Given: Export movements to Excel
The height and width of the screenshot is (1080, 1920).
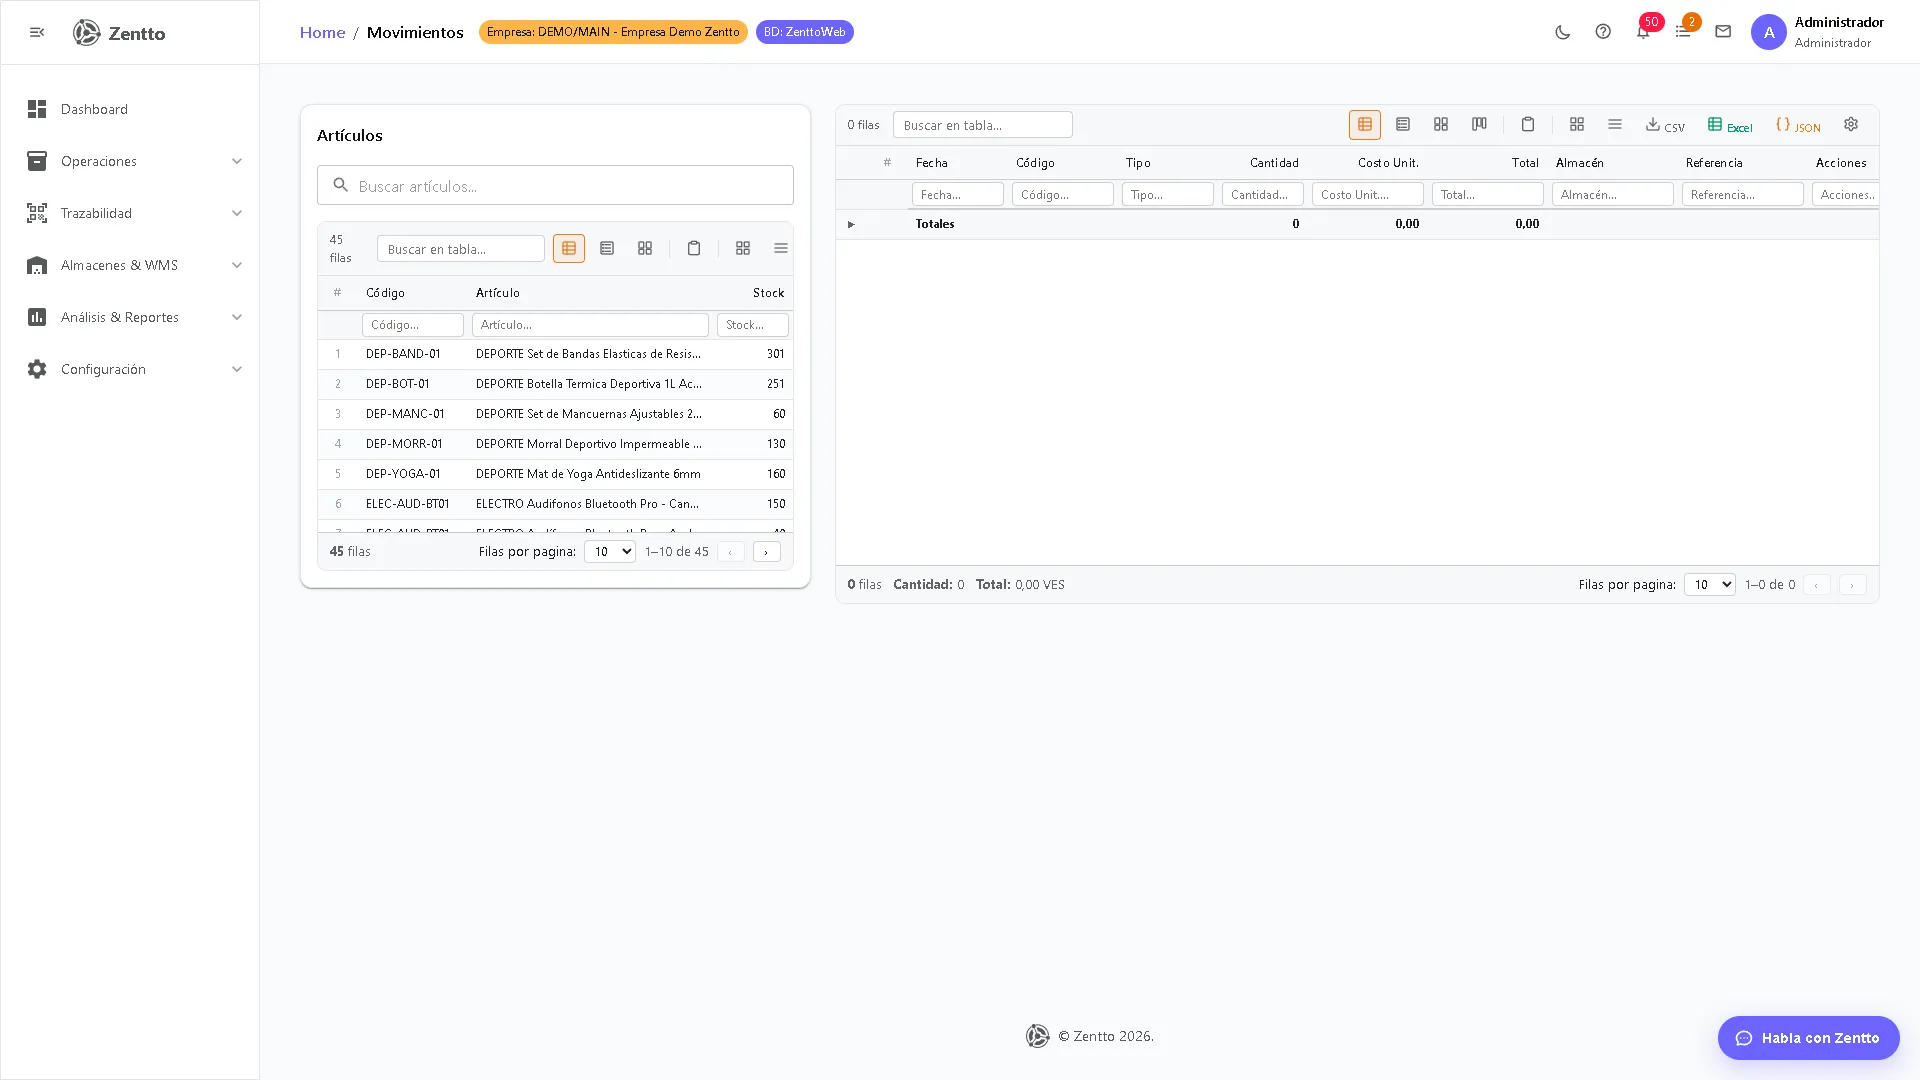Looking at the screenshot, I should coord(1730,125).
